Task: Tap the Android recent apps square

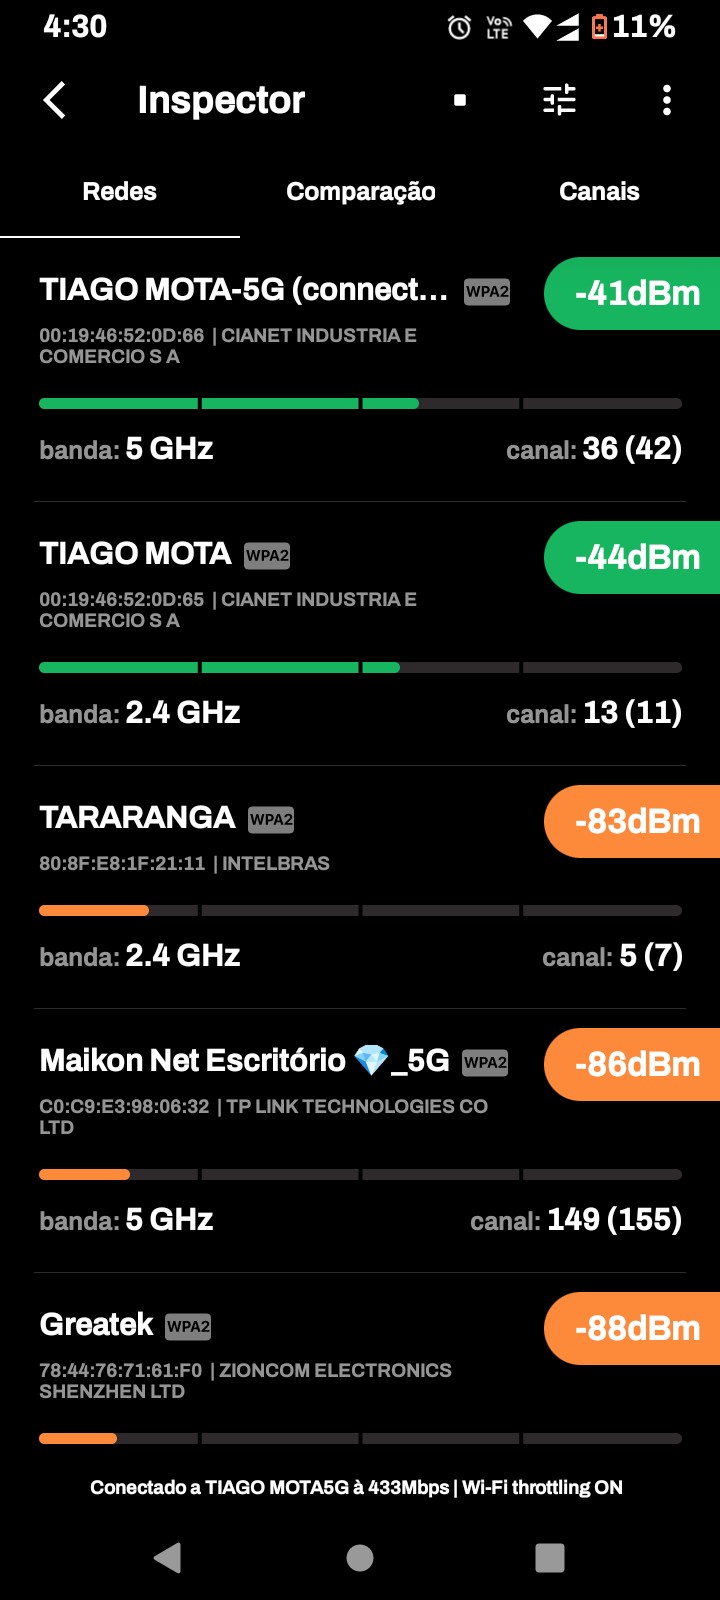Action: [x=549, y=1557]
